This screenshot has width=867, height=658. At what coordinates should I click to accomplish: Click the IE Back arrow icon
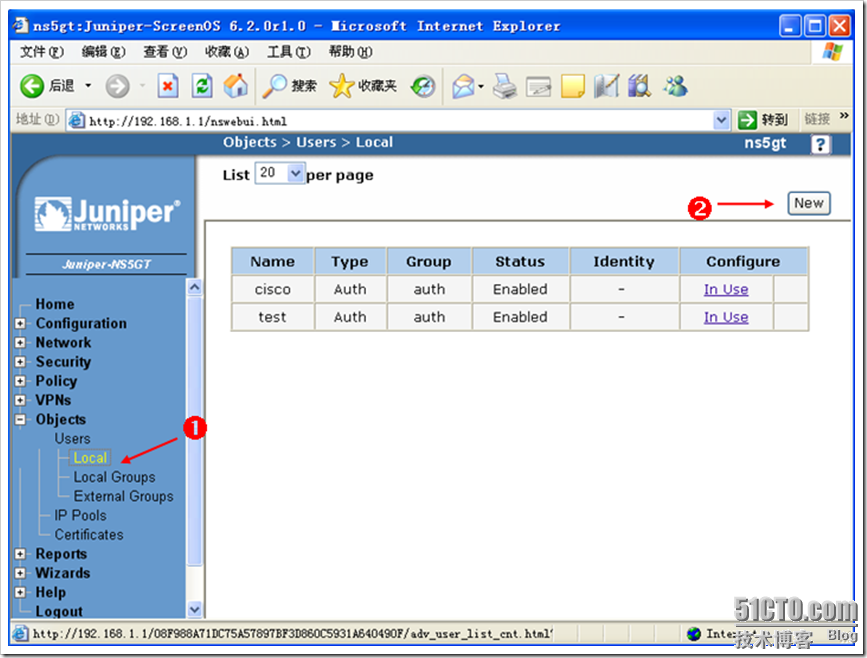(x=32, y=86)
